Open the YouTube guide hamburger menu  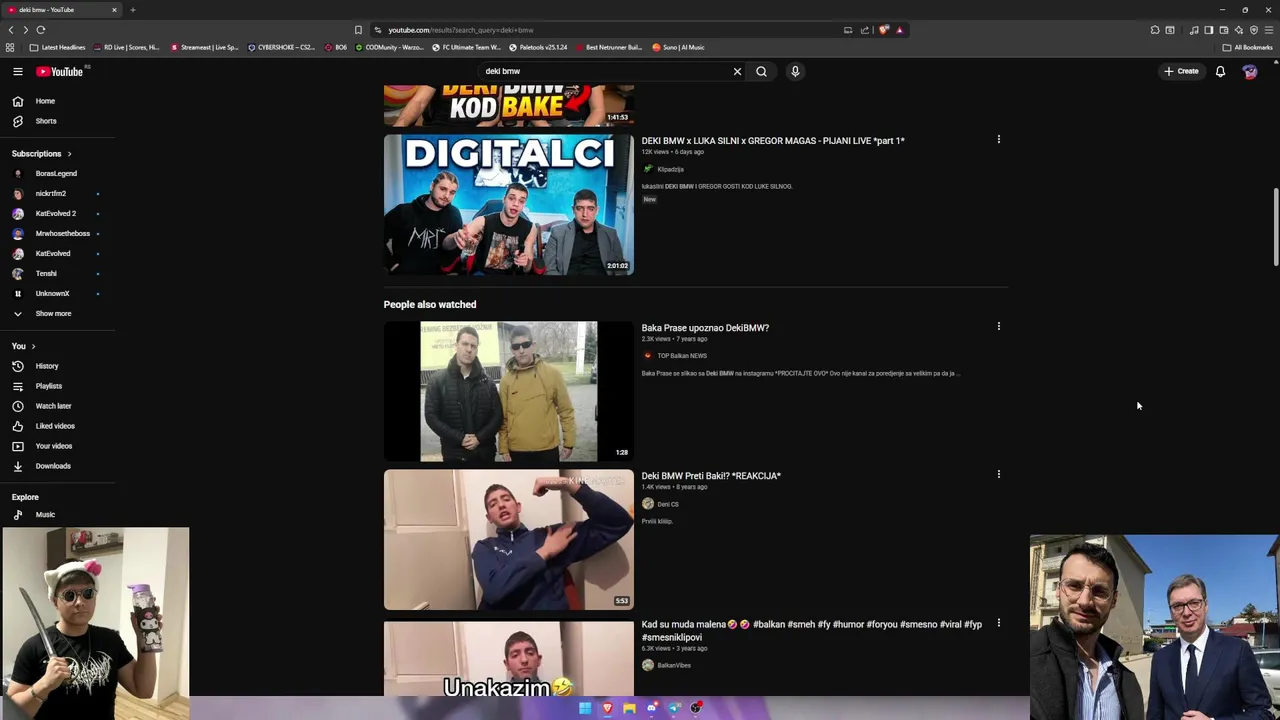click(x=17, y=71)
